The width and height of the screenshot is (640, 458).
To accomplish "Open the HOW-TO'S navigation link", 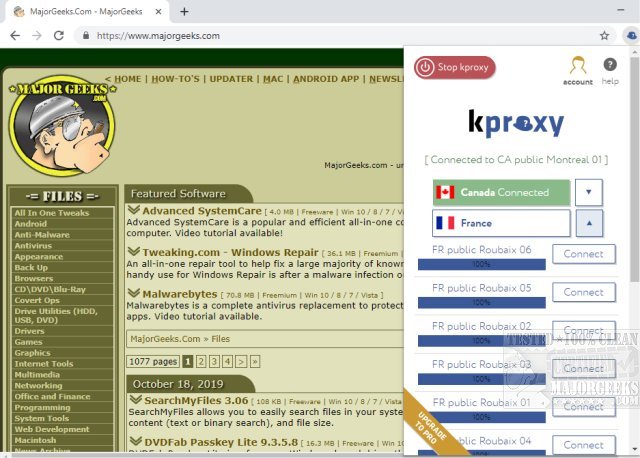I will tap(176, 79).
